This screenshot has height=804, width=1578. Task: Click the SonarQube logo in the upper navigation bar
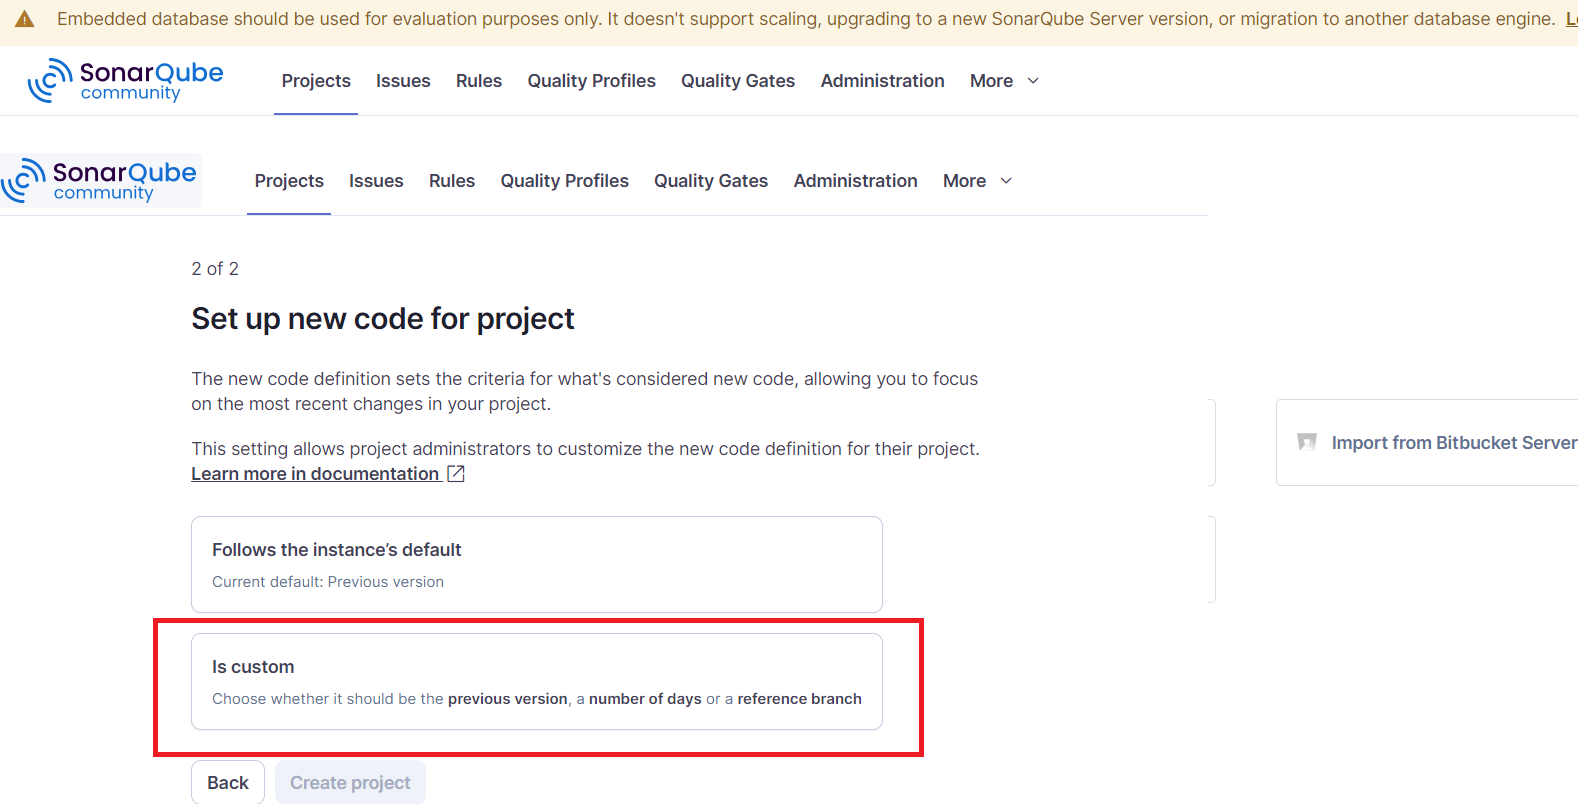(x=125, y=81)
